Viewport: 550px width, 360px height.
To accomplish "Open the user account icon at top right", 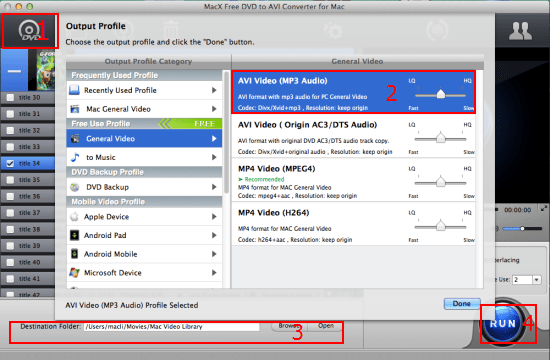I will point(521,32).
